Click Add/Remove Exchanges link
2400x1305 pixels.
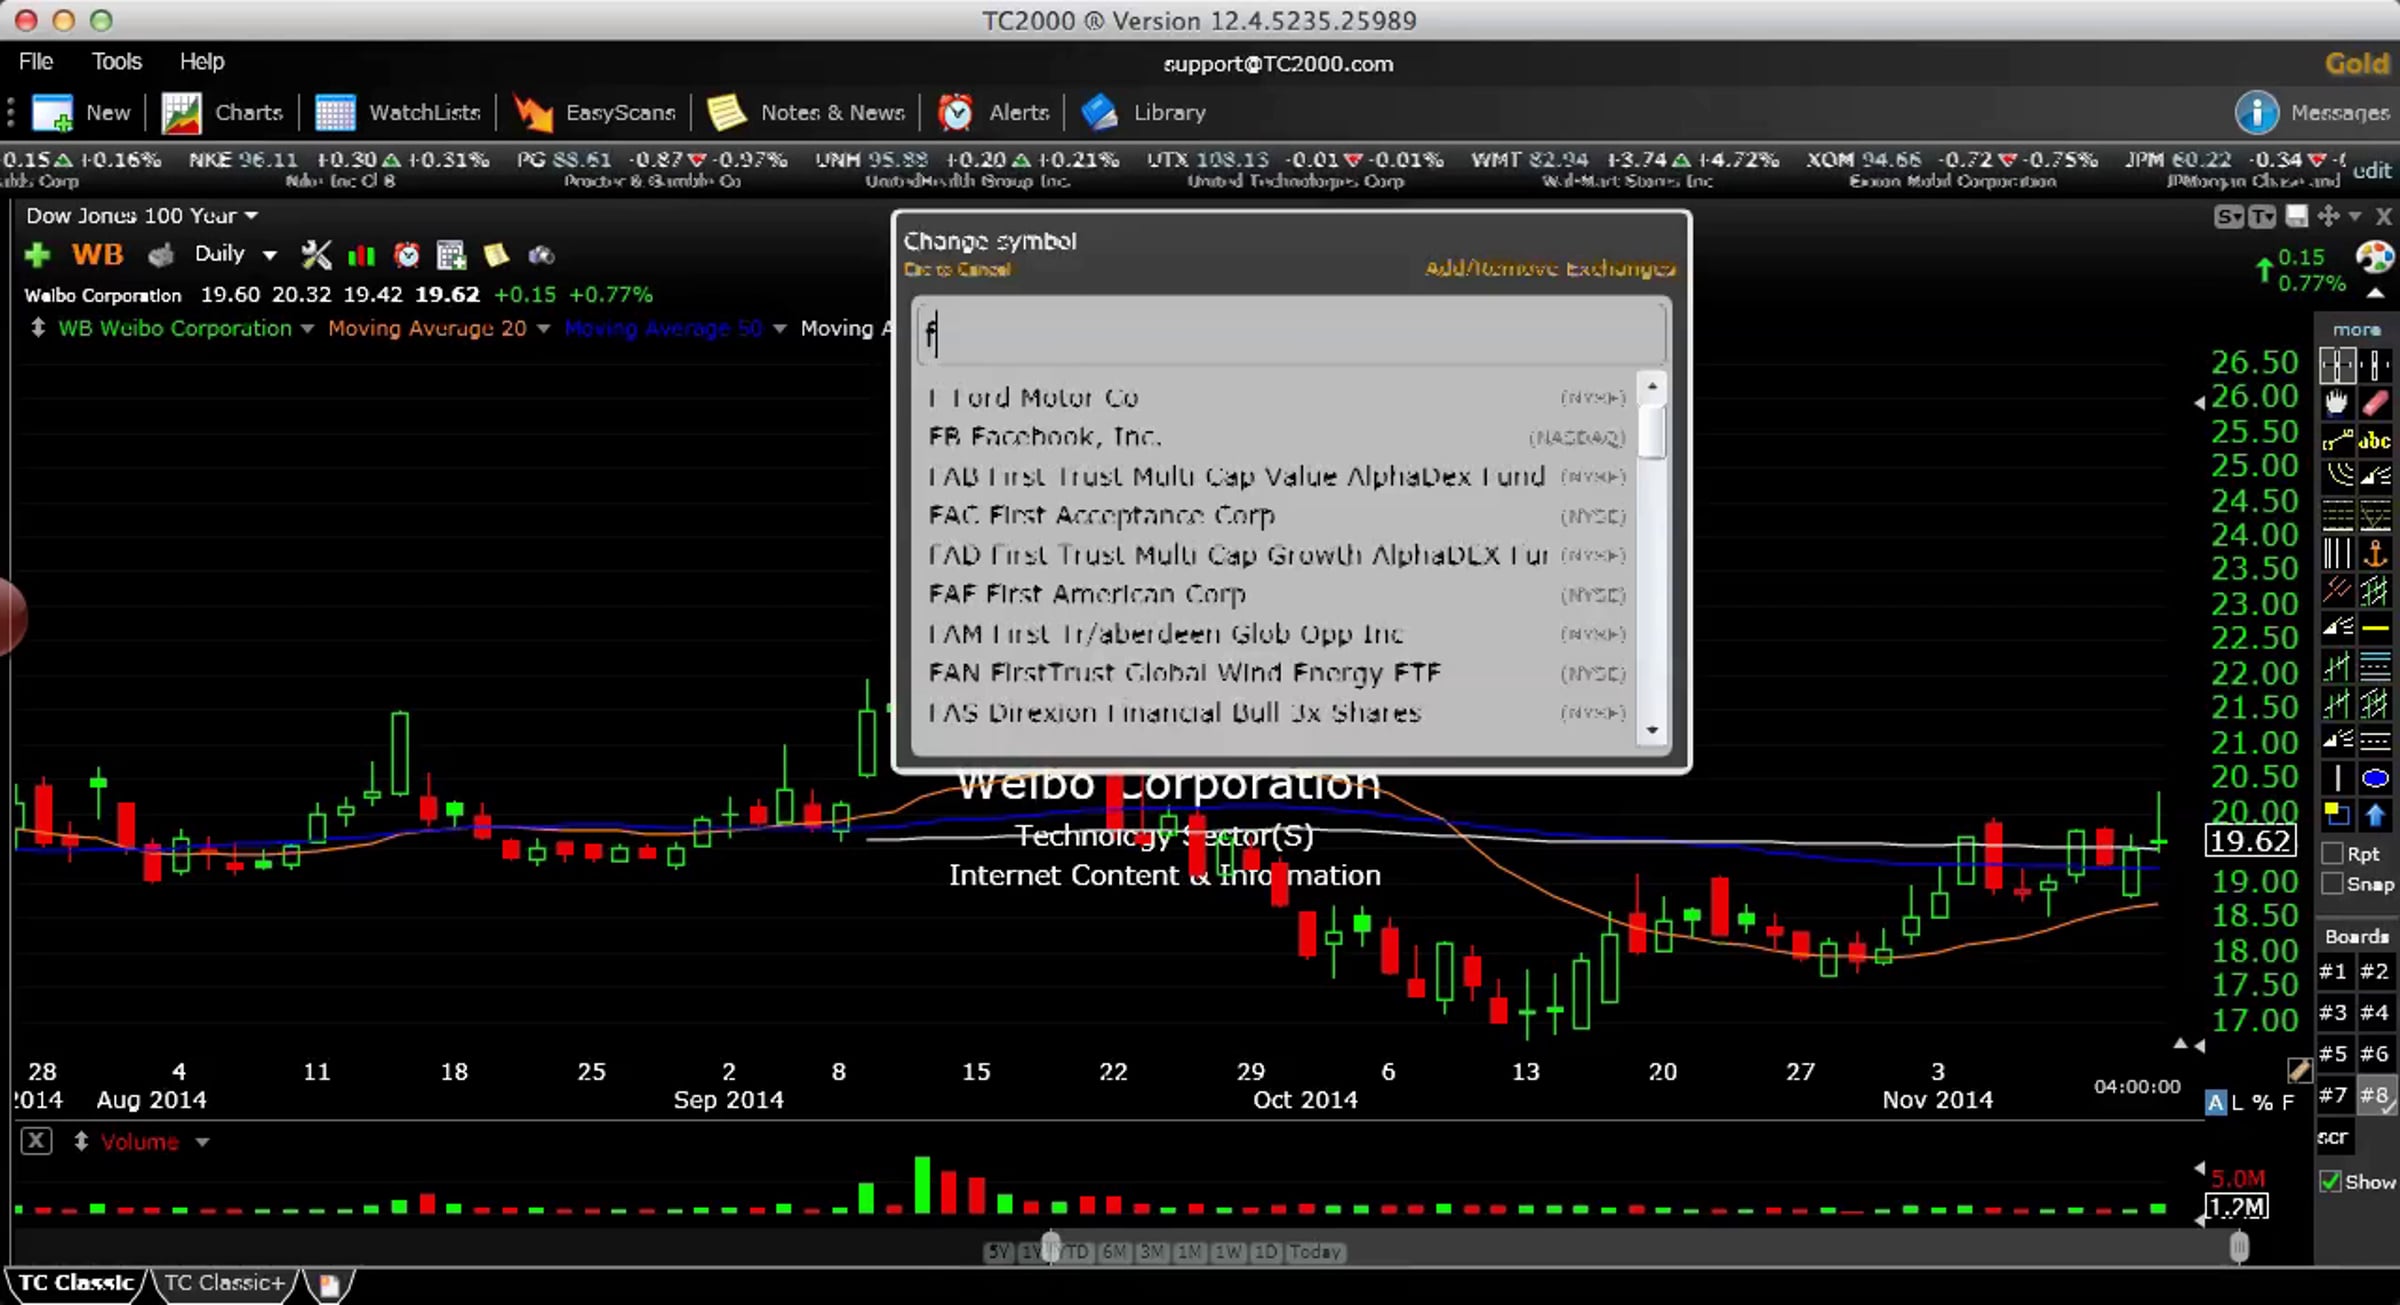[1550, 268]
